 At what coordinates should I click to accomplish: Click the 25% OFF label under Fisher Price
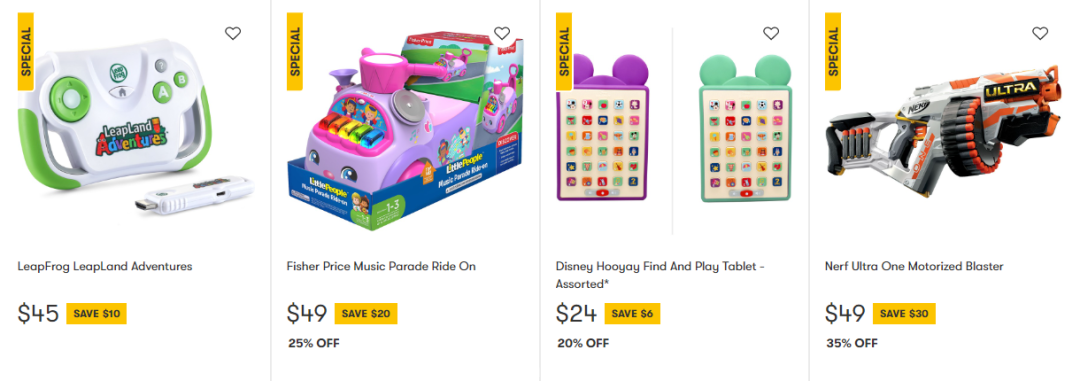pyautogui.click(x=314, y=343)
